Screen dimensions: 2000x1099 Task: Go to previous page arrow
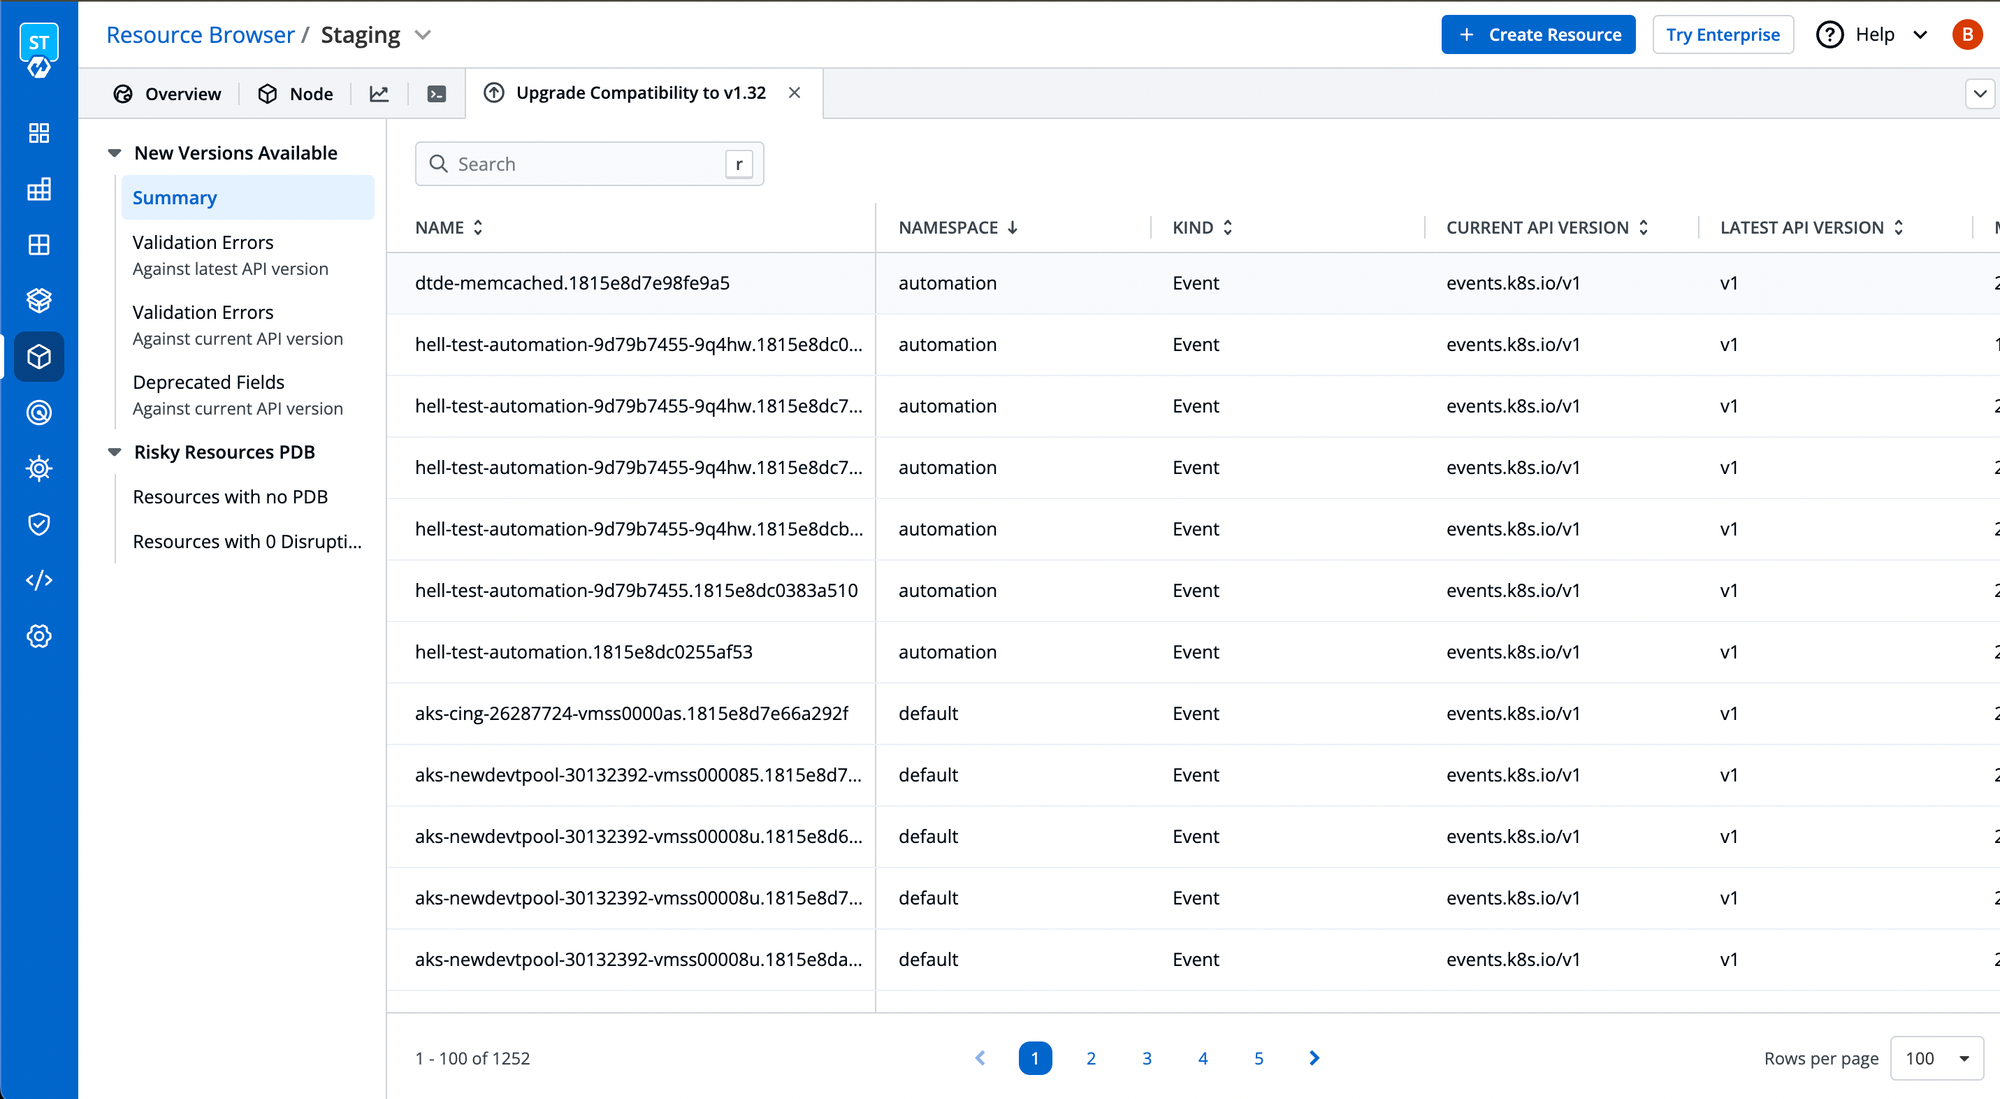pyautogui.click(x=980, y=1058)
